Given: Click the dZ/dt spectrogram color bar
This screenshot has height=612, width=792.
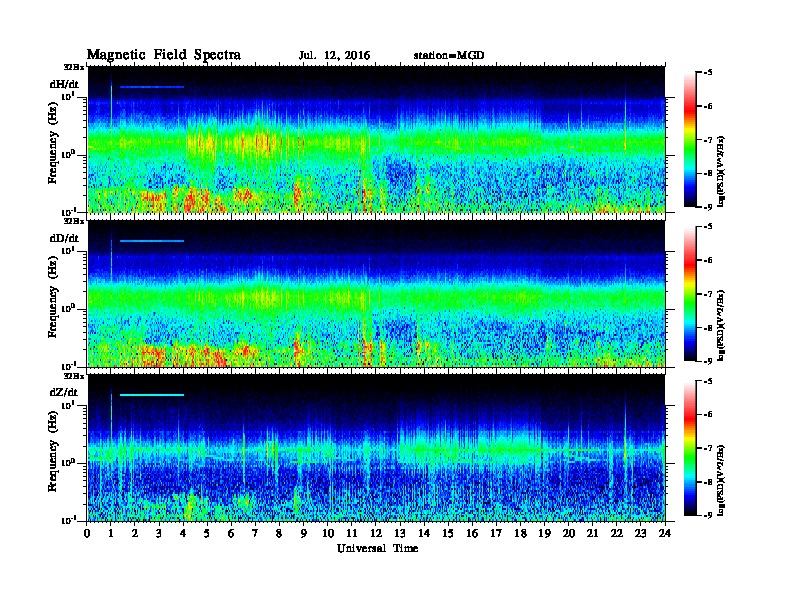Looking at the screenshot, I should point(690,448).
